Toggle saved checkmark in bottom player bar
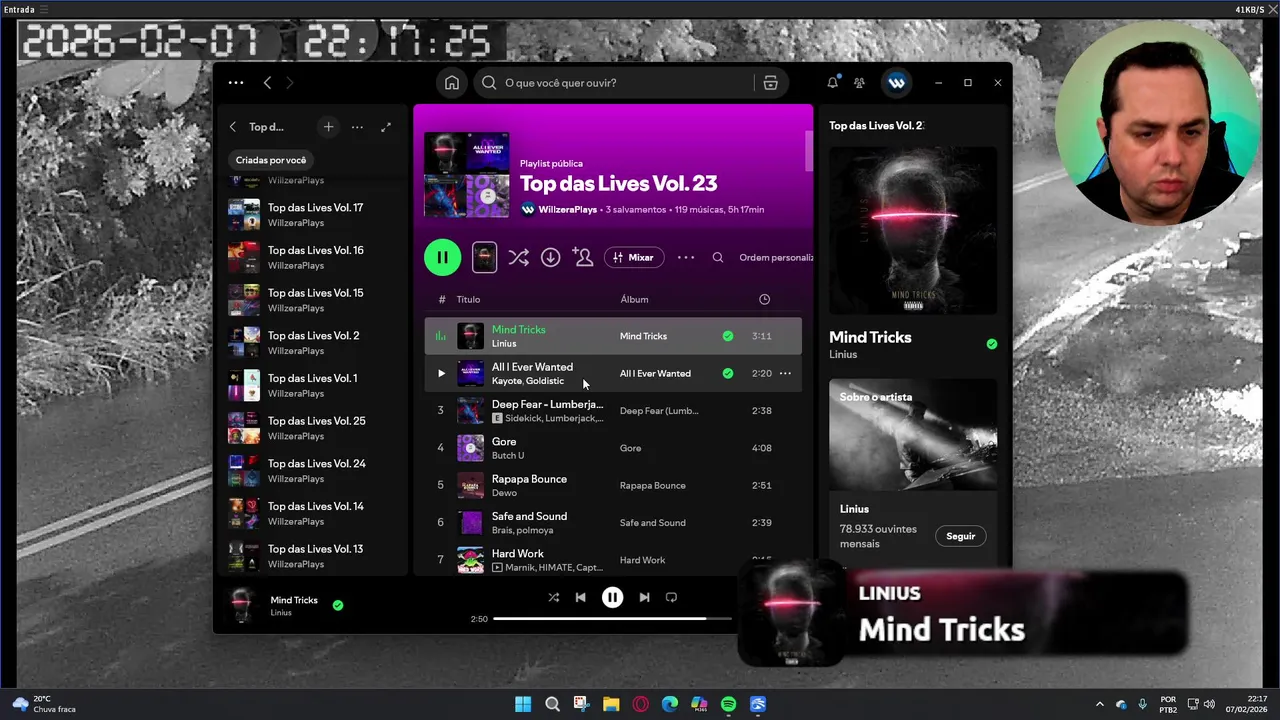The height and width of the screenshot is (720, 1280). pos(338,605)
